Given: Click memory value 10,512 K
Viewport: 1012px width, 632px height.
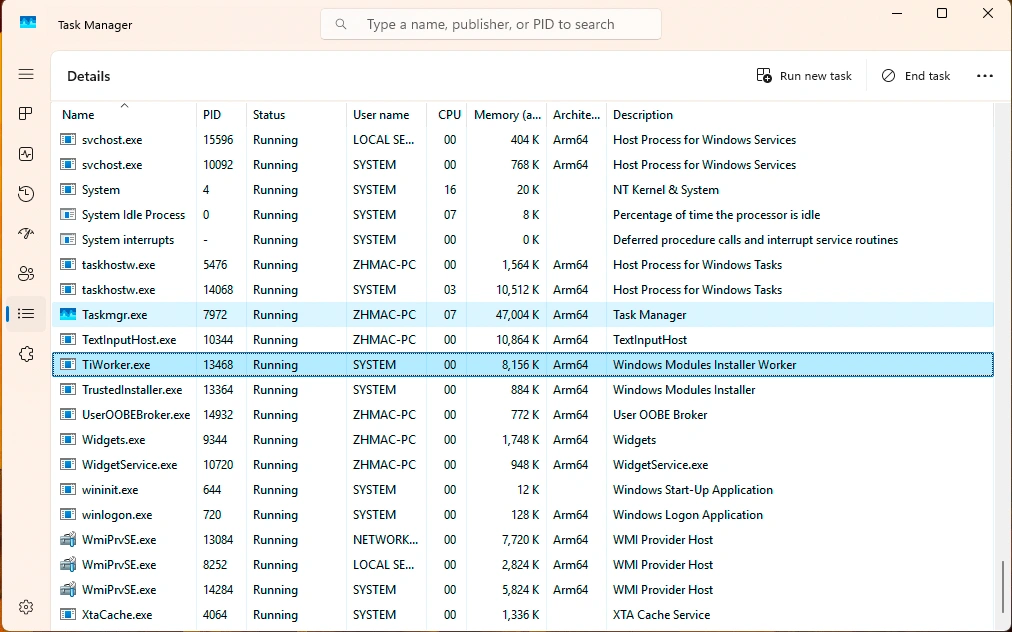Looking at the screenshot, I should pos(518,290).
